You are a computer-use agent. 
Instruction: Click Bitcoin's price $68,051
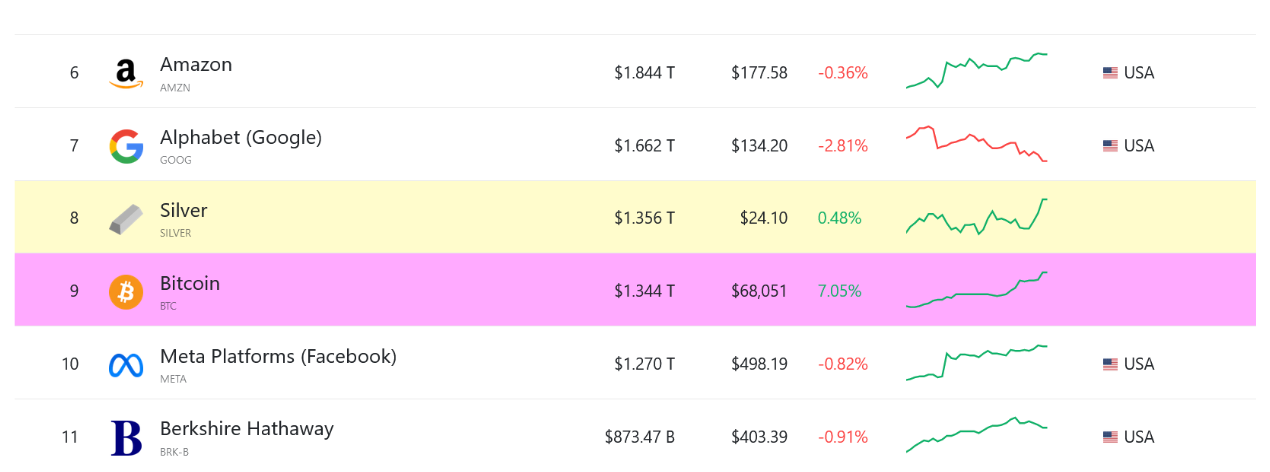tap(759, 291)
